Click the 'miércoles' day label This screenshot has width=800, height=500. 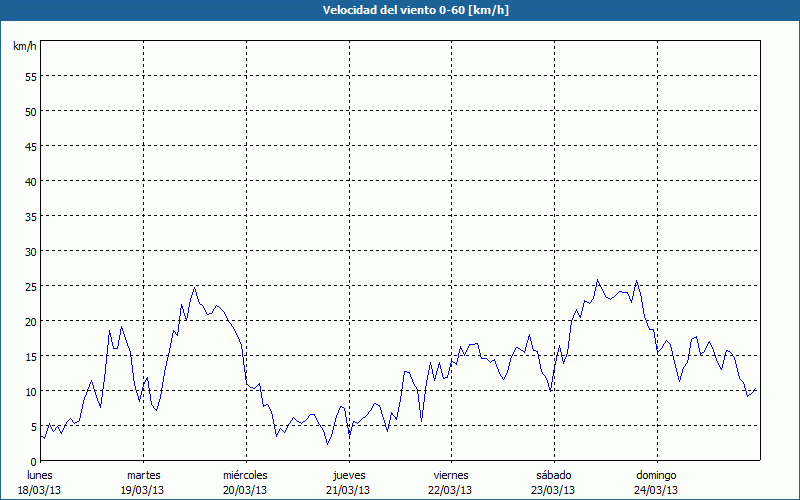pos(245,475)
